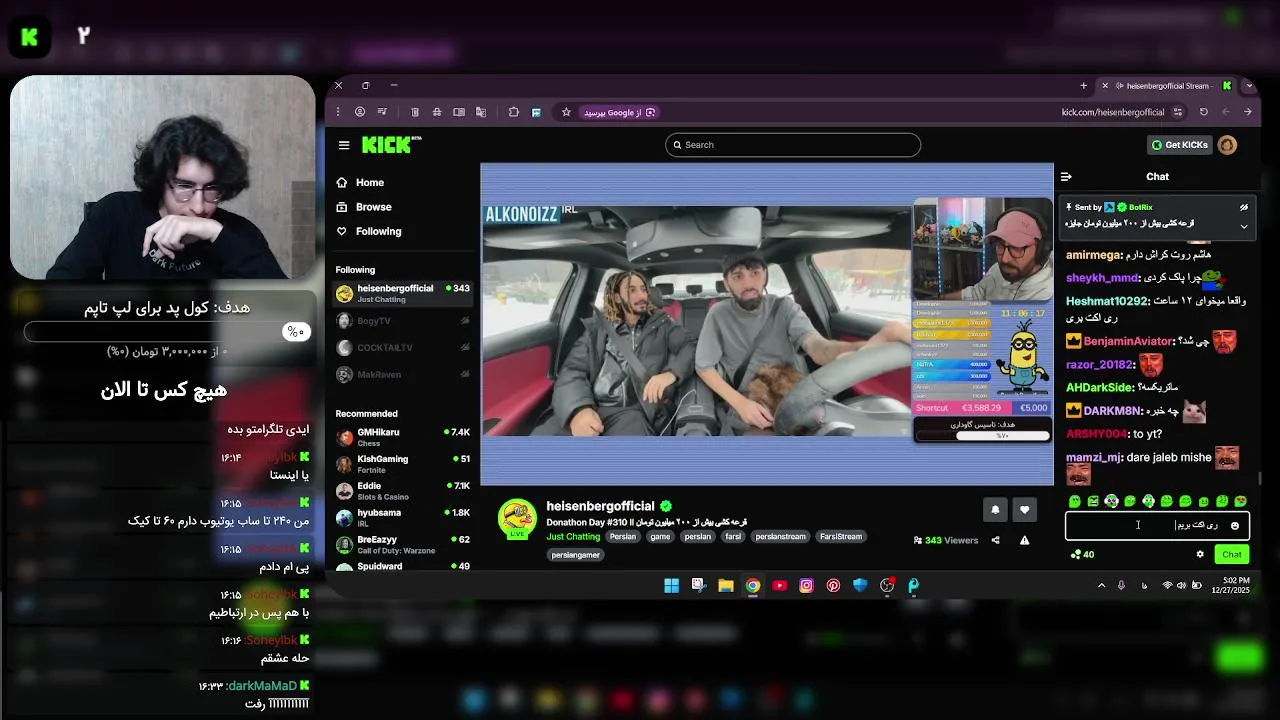Viewport: 1280px width, 720px height.
Task: Select heisenbergofficial in Following list
Action: click(402, 294)
